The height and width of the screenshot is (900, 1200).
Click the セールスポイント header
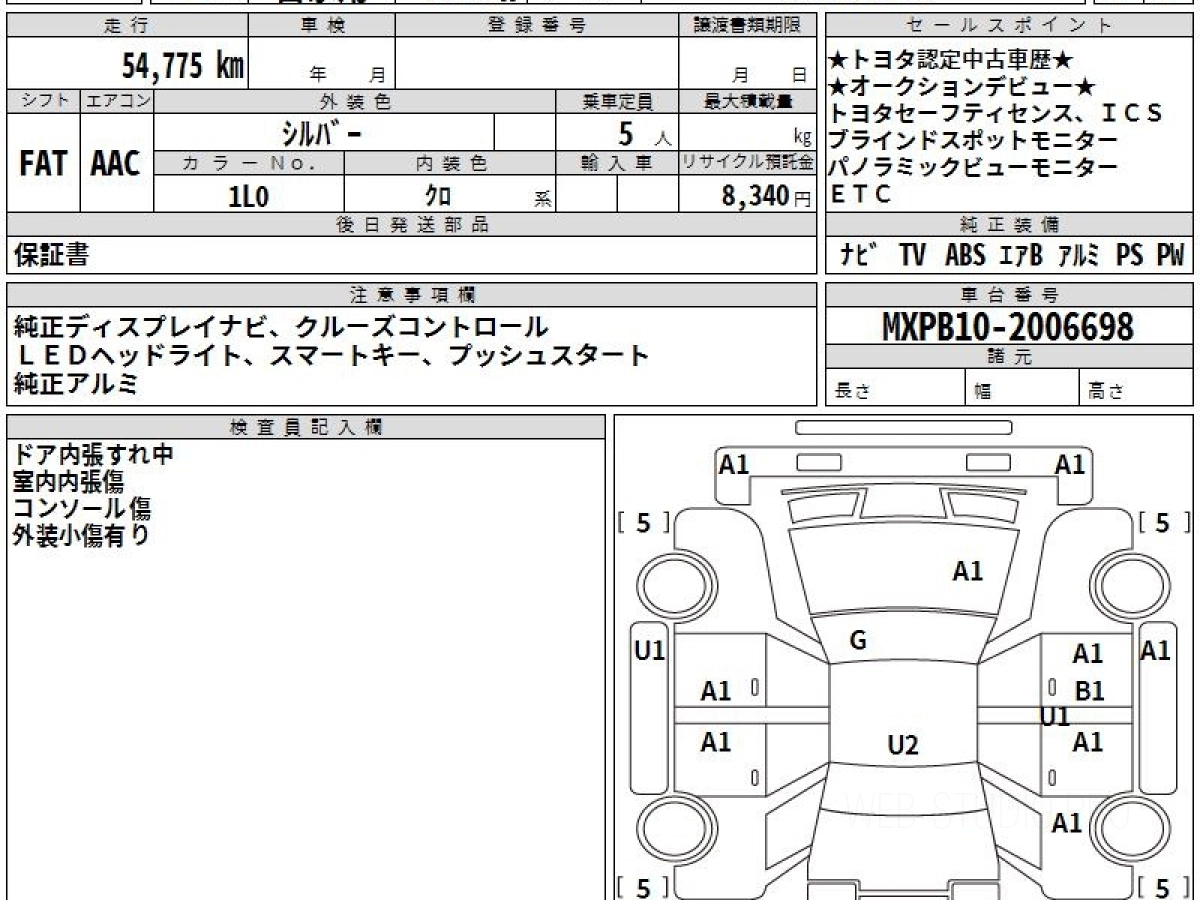(x=1010, y=26)
